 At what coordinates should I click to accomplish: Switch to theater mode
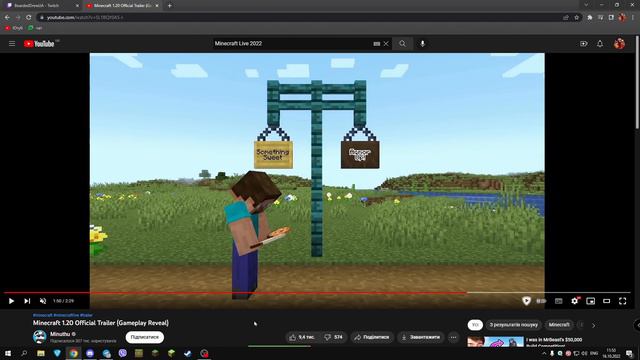(607, 301)
